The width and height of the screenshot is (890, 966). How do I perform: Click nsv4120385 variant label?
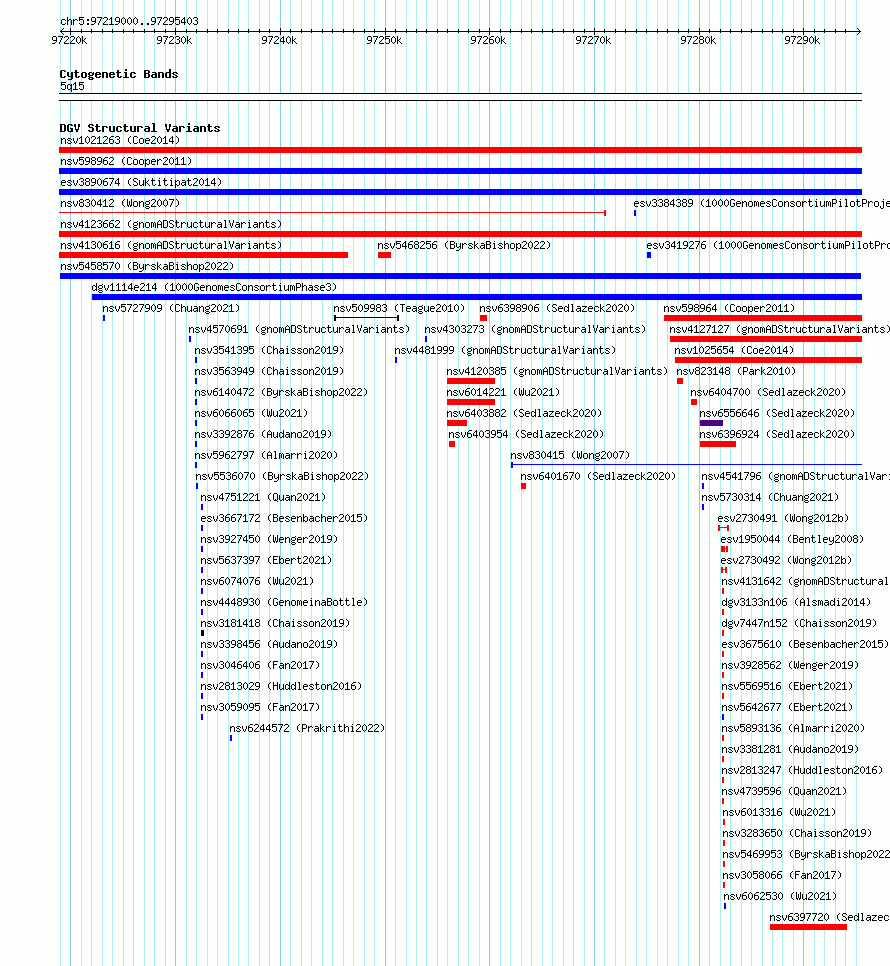click(557, 371)
